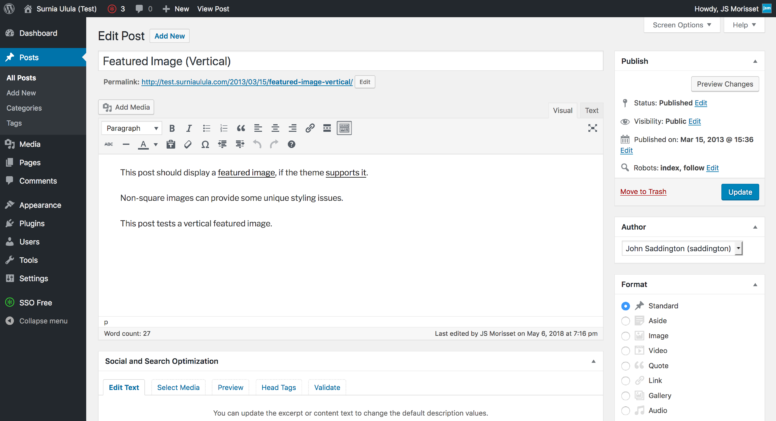
Task: Select the Audio post format
Action: [x=626, y=411]
